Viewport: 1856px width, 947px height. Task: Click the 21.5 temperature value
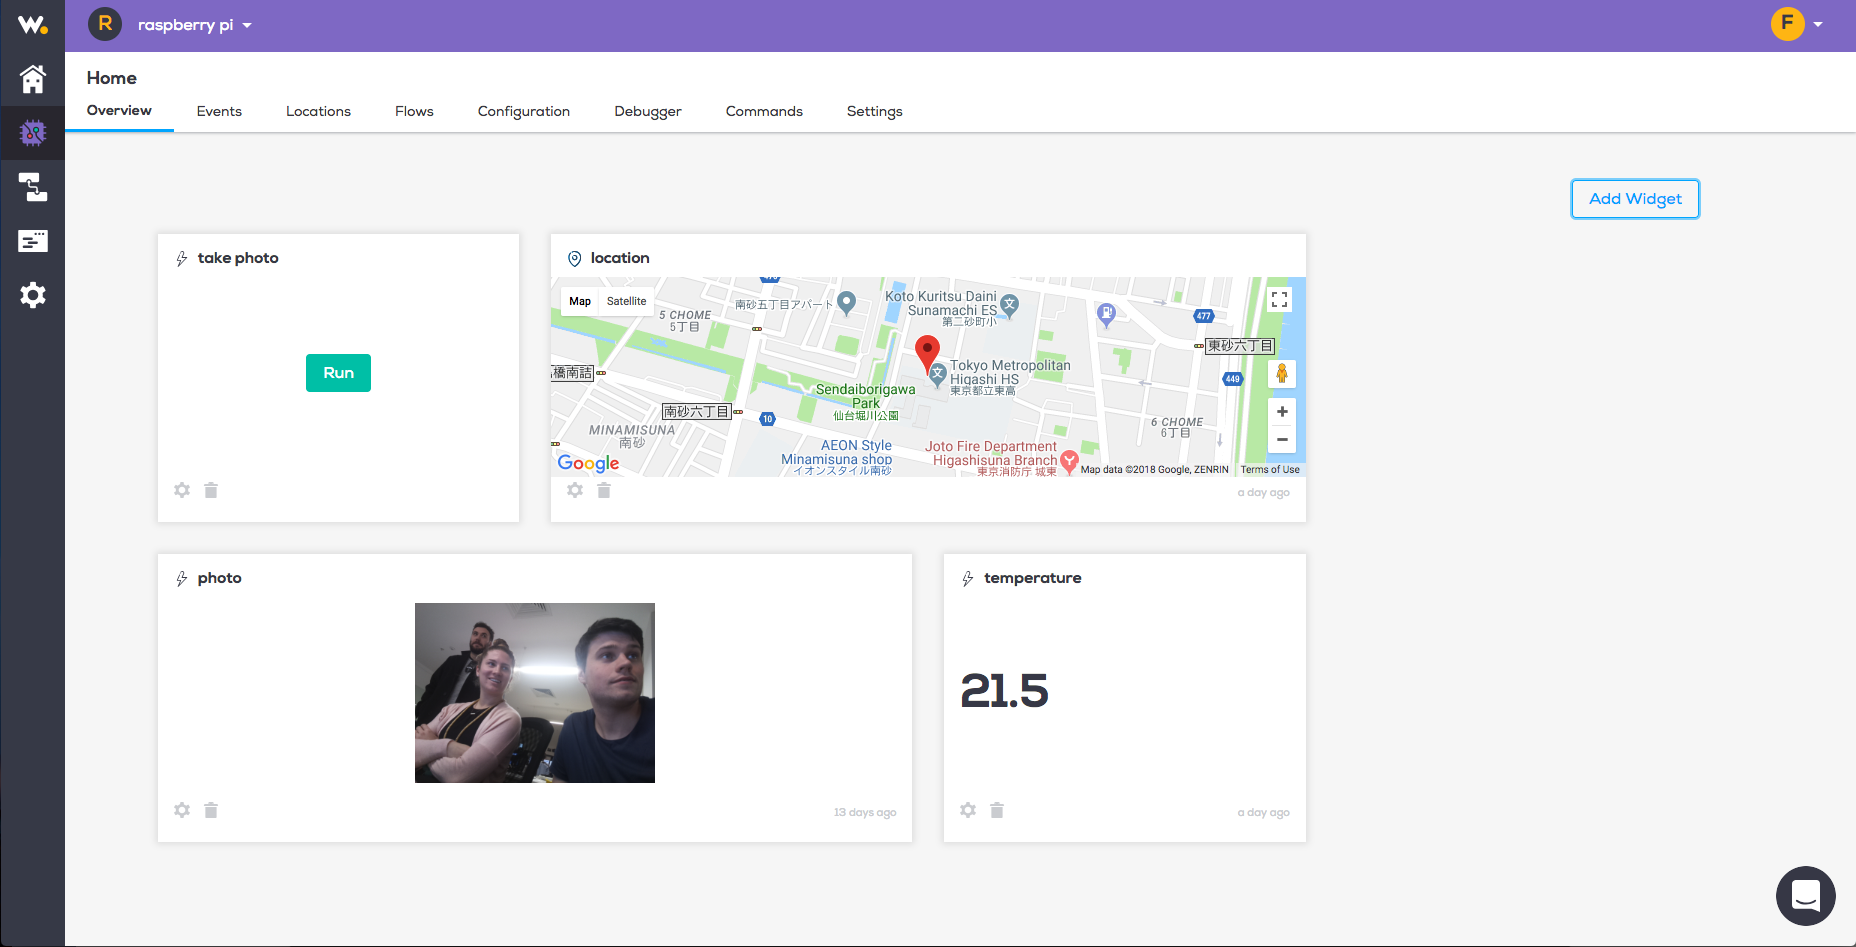tap(1004, 691)
